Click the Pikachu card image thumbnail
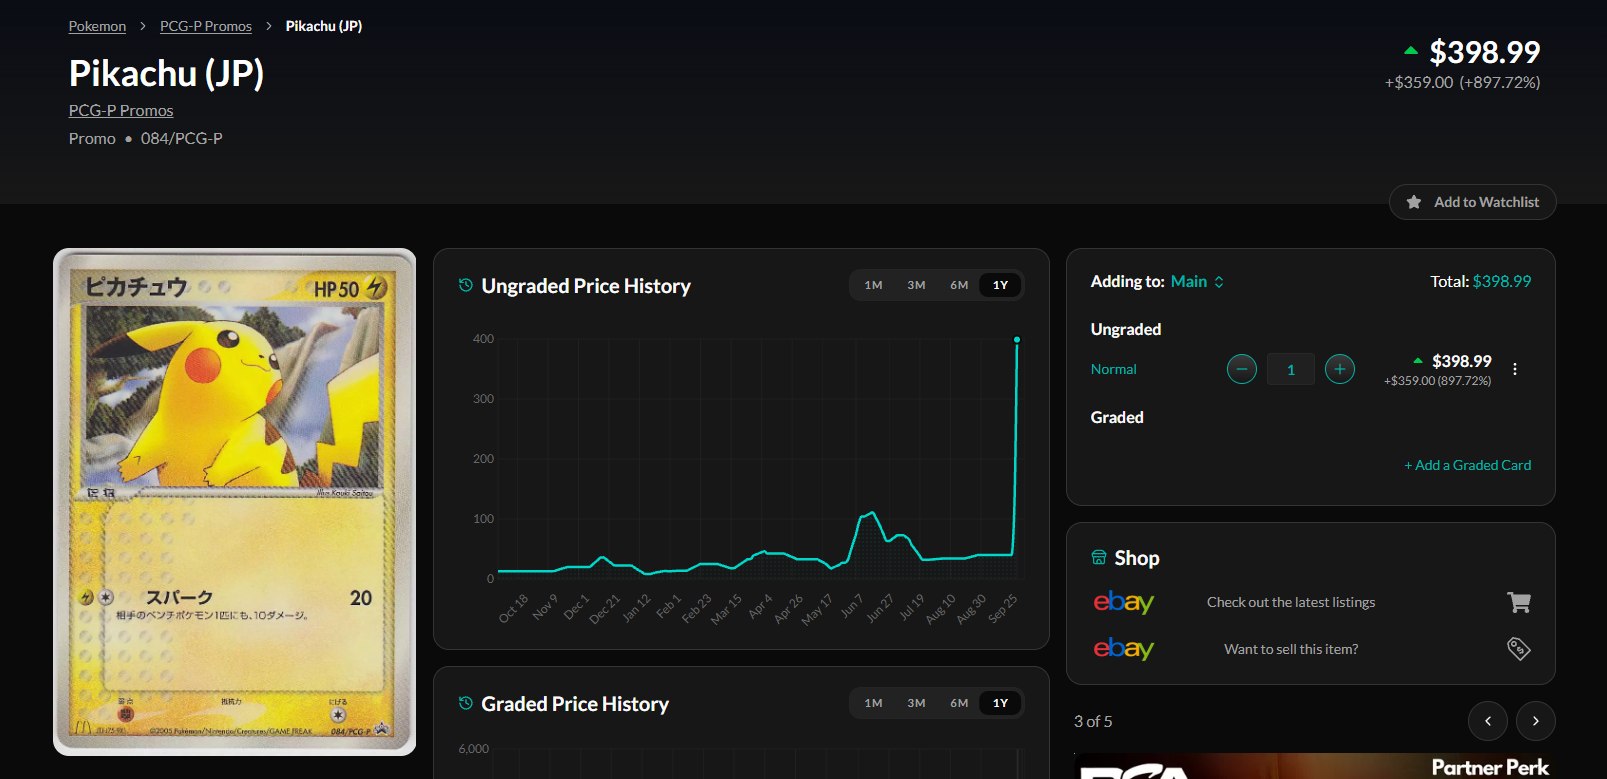This screenshot has height=779, width=1607. (235, 502)
